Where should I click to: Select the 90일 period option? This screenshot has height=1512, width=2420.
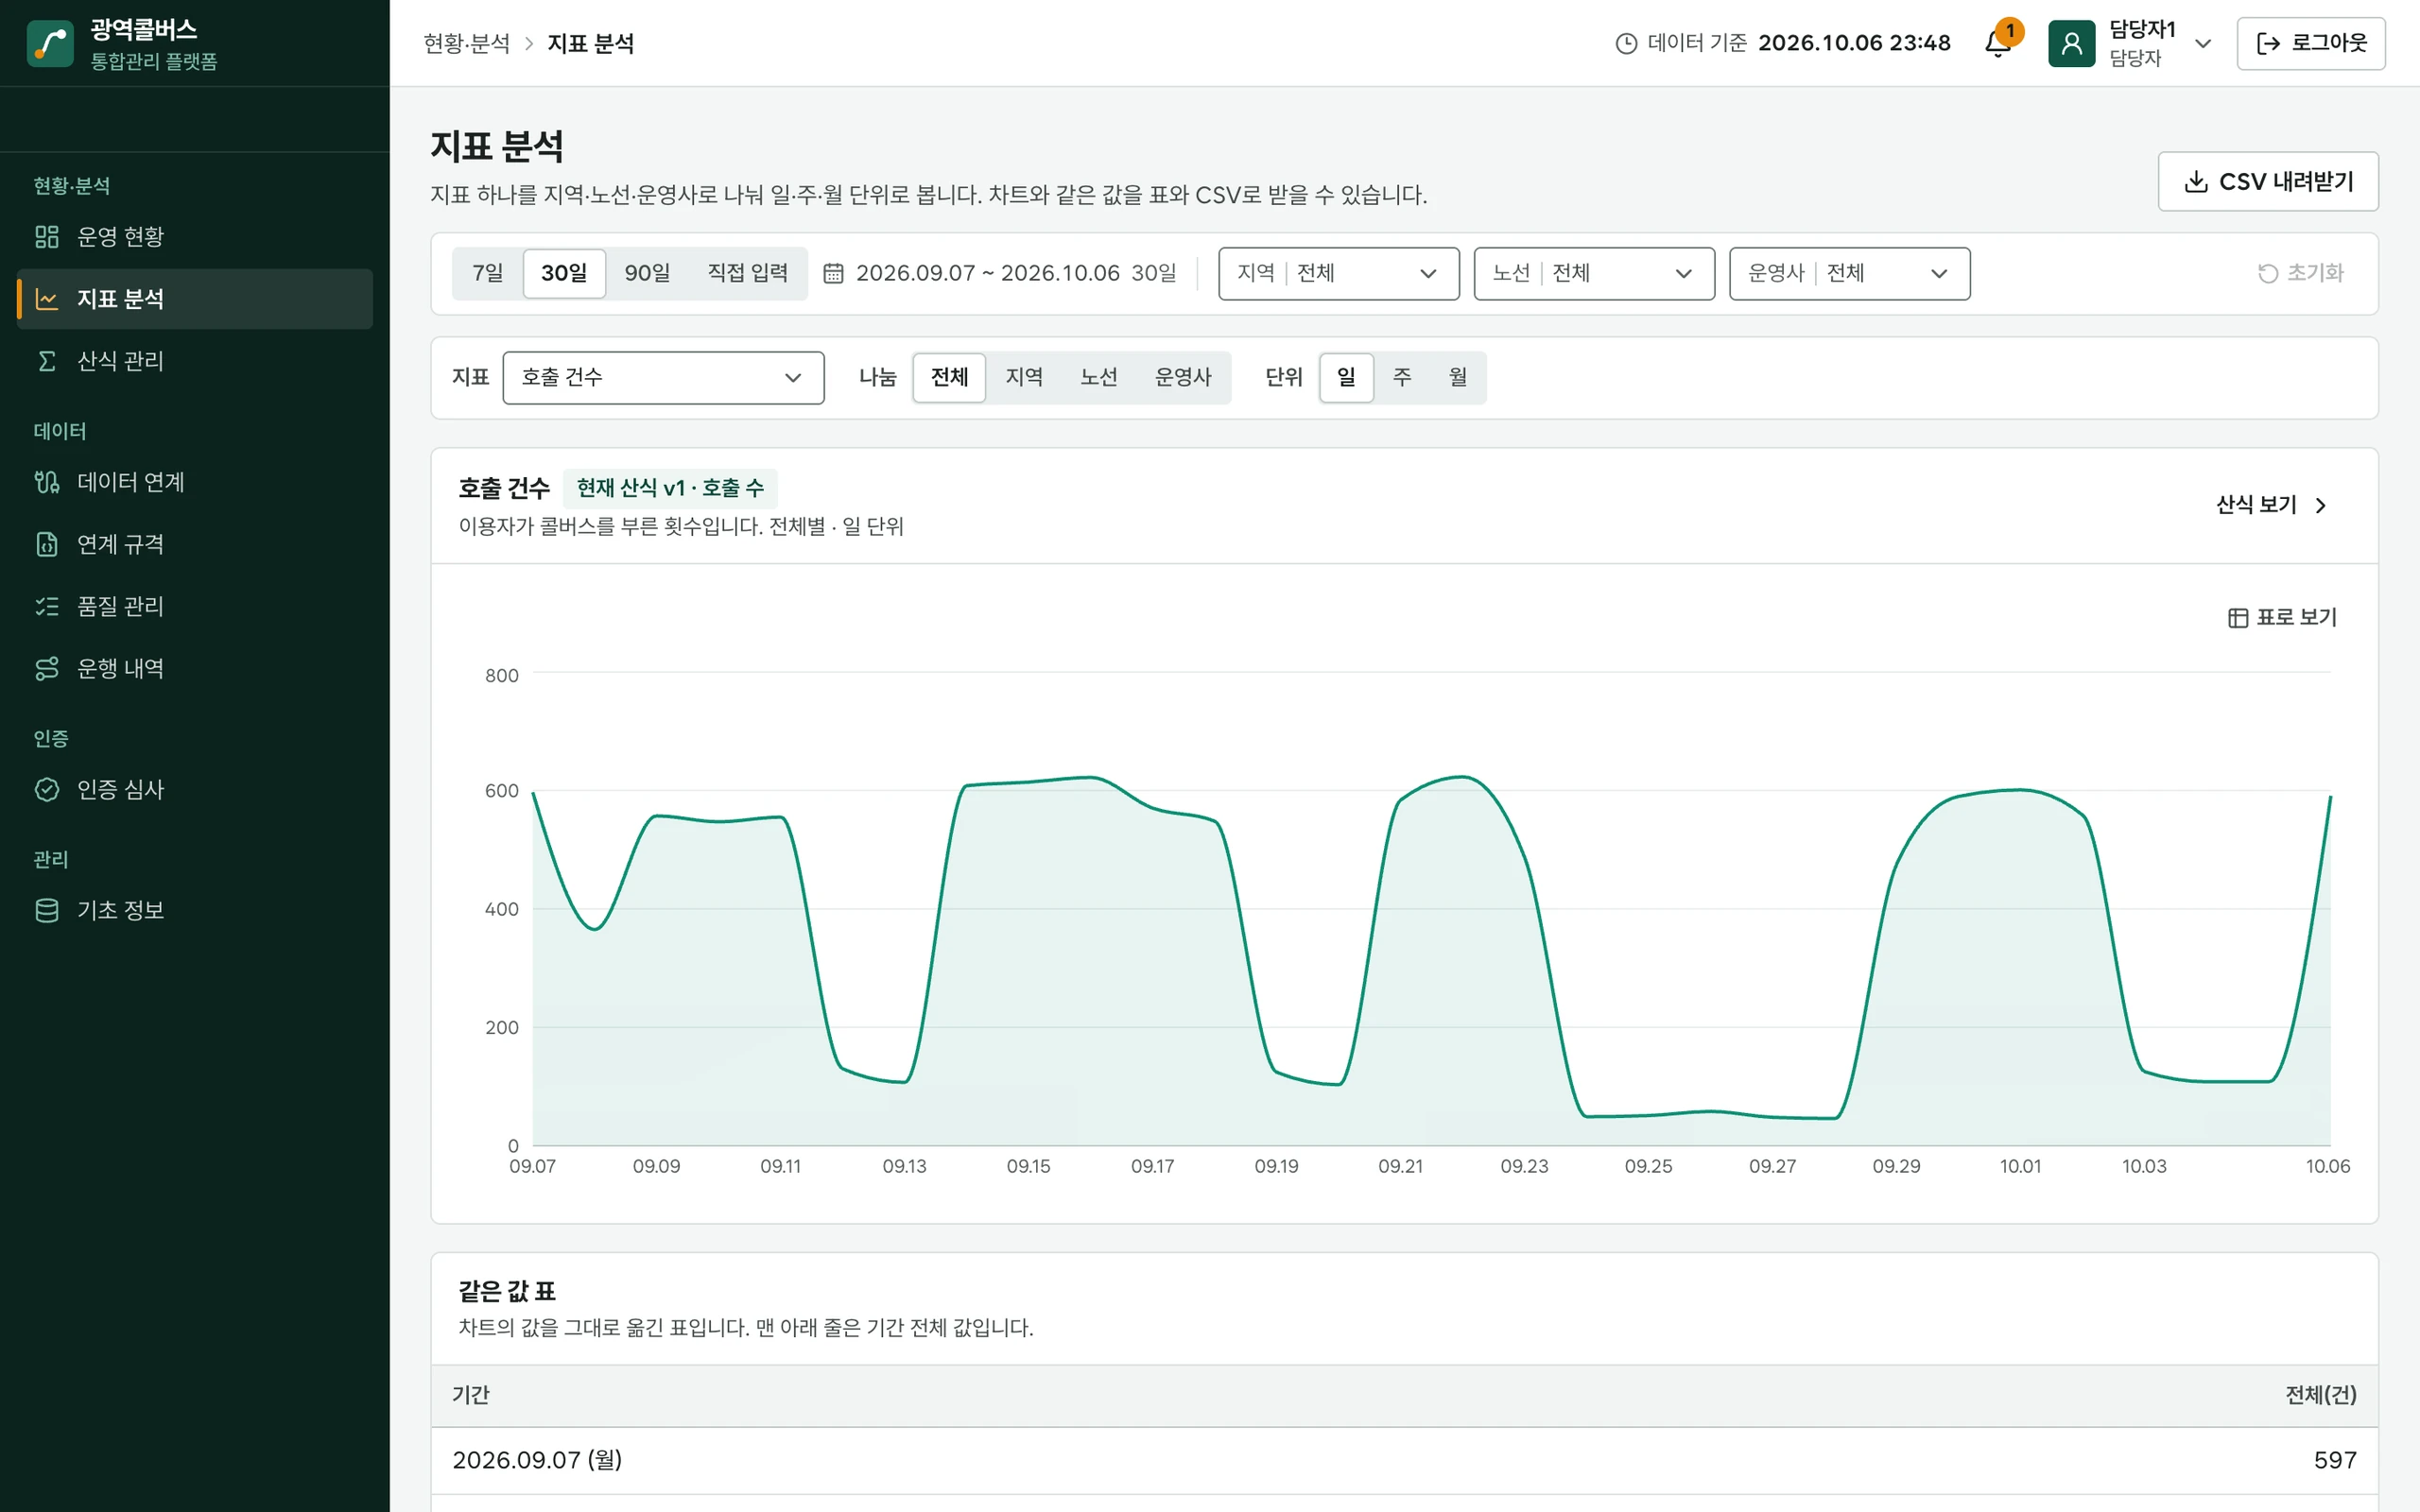[x=647, y=273]
